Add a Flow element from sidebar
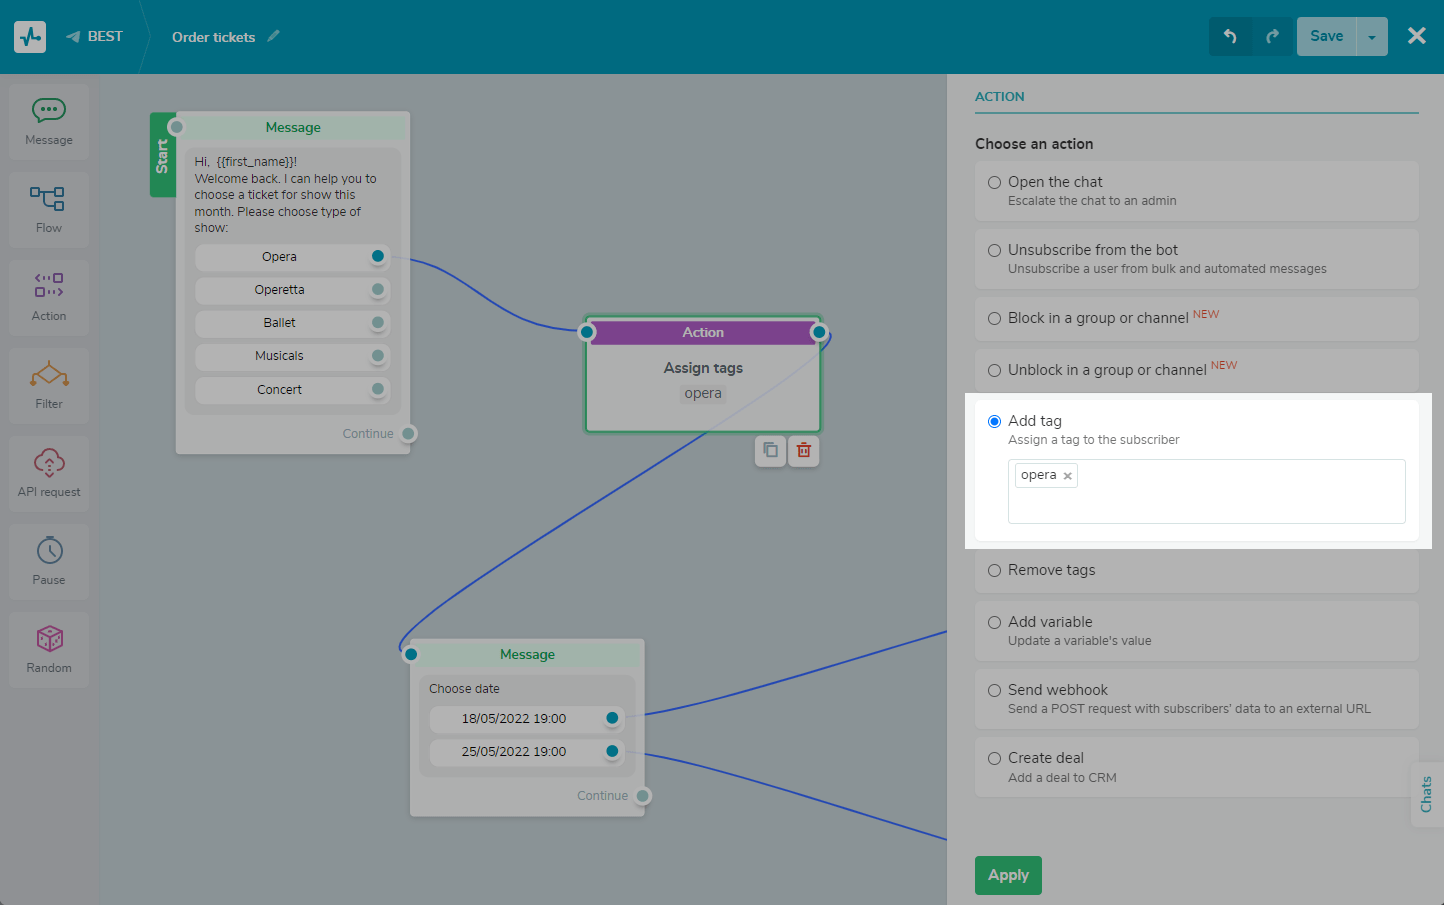 [x=49, y=209]
